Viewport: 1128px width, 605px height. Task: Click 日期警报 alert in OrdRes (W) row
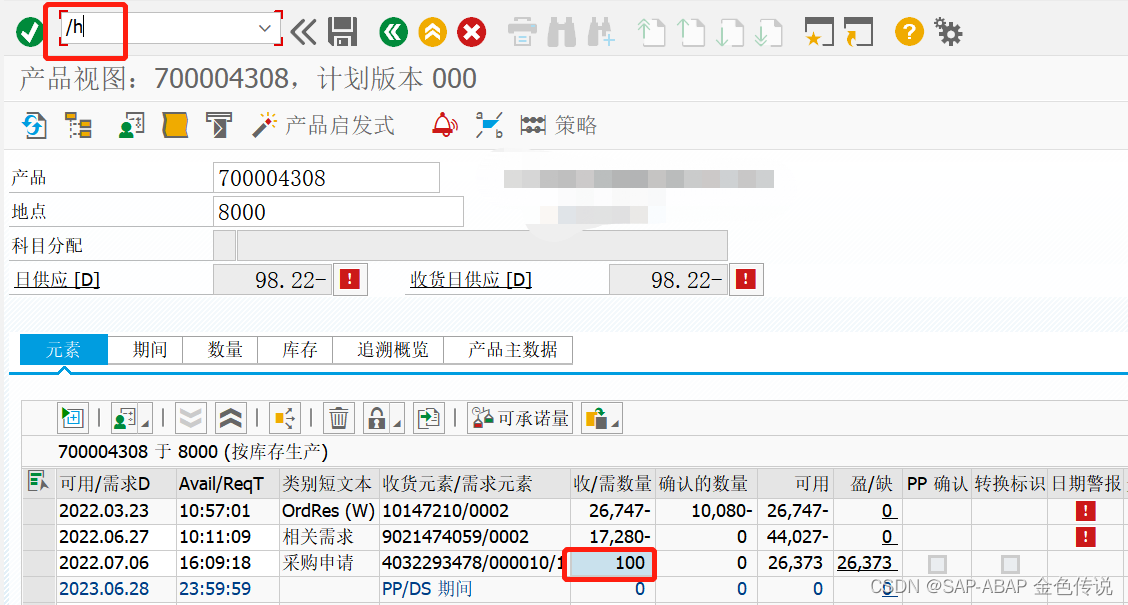pyautogui.click(x=1085, y=511)
